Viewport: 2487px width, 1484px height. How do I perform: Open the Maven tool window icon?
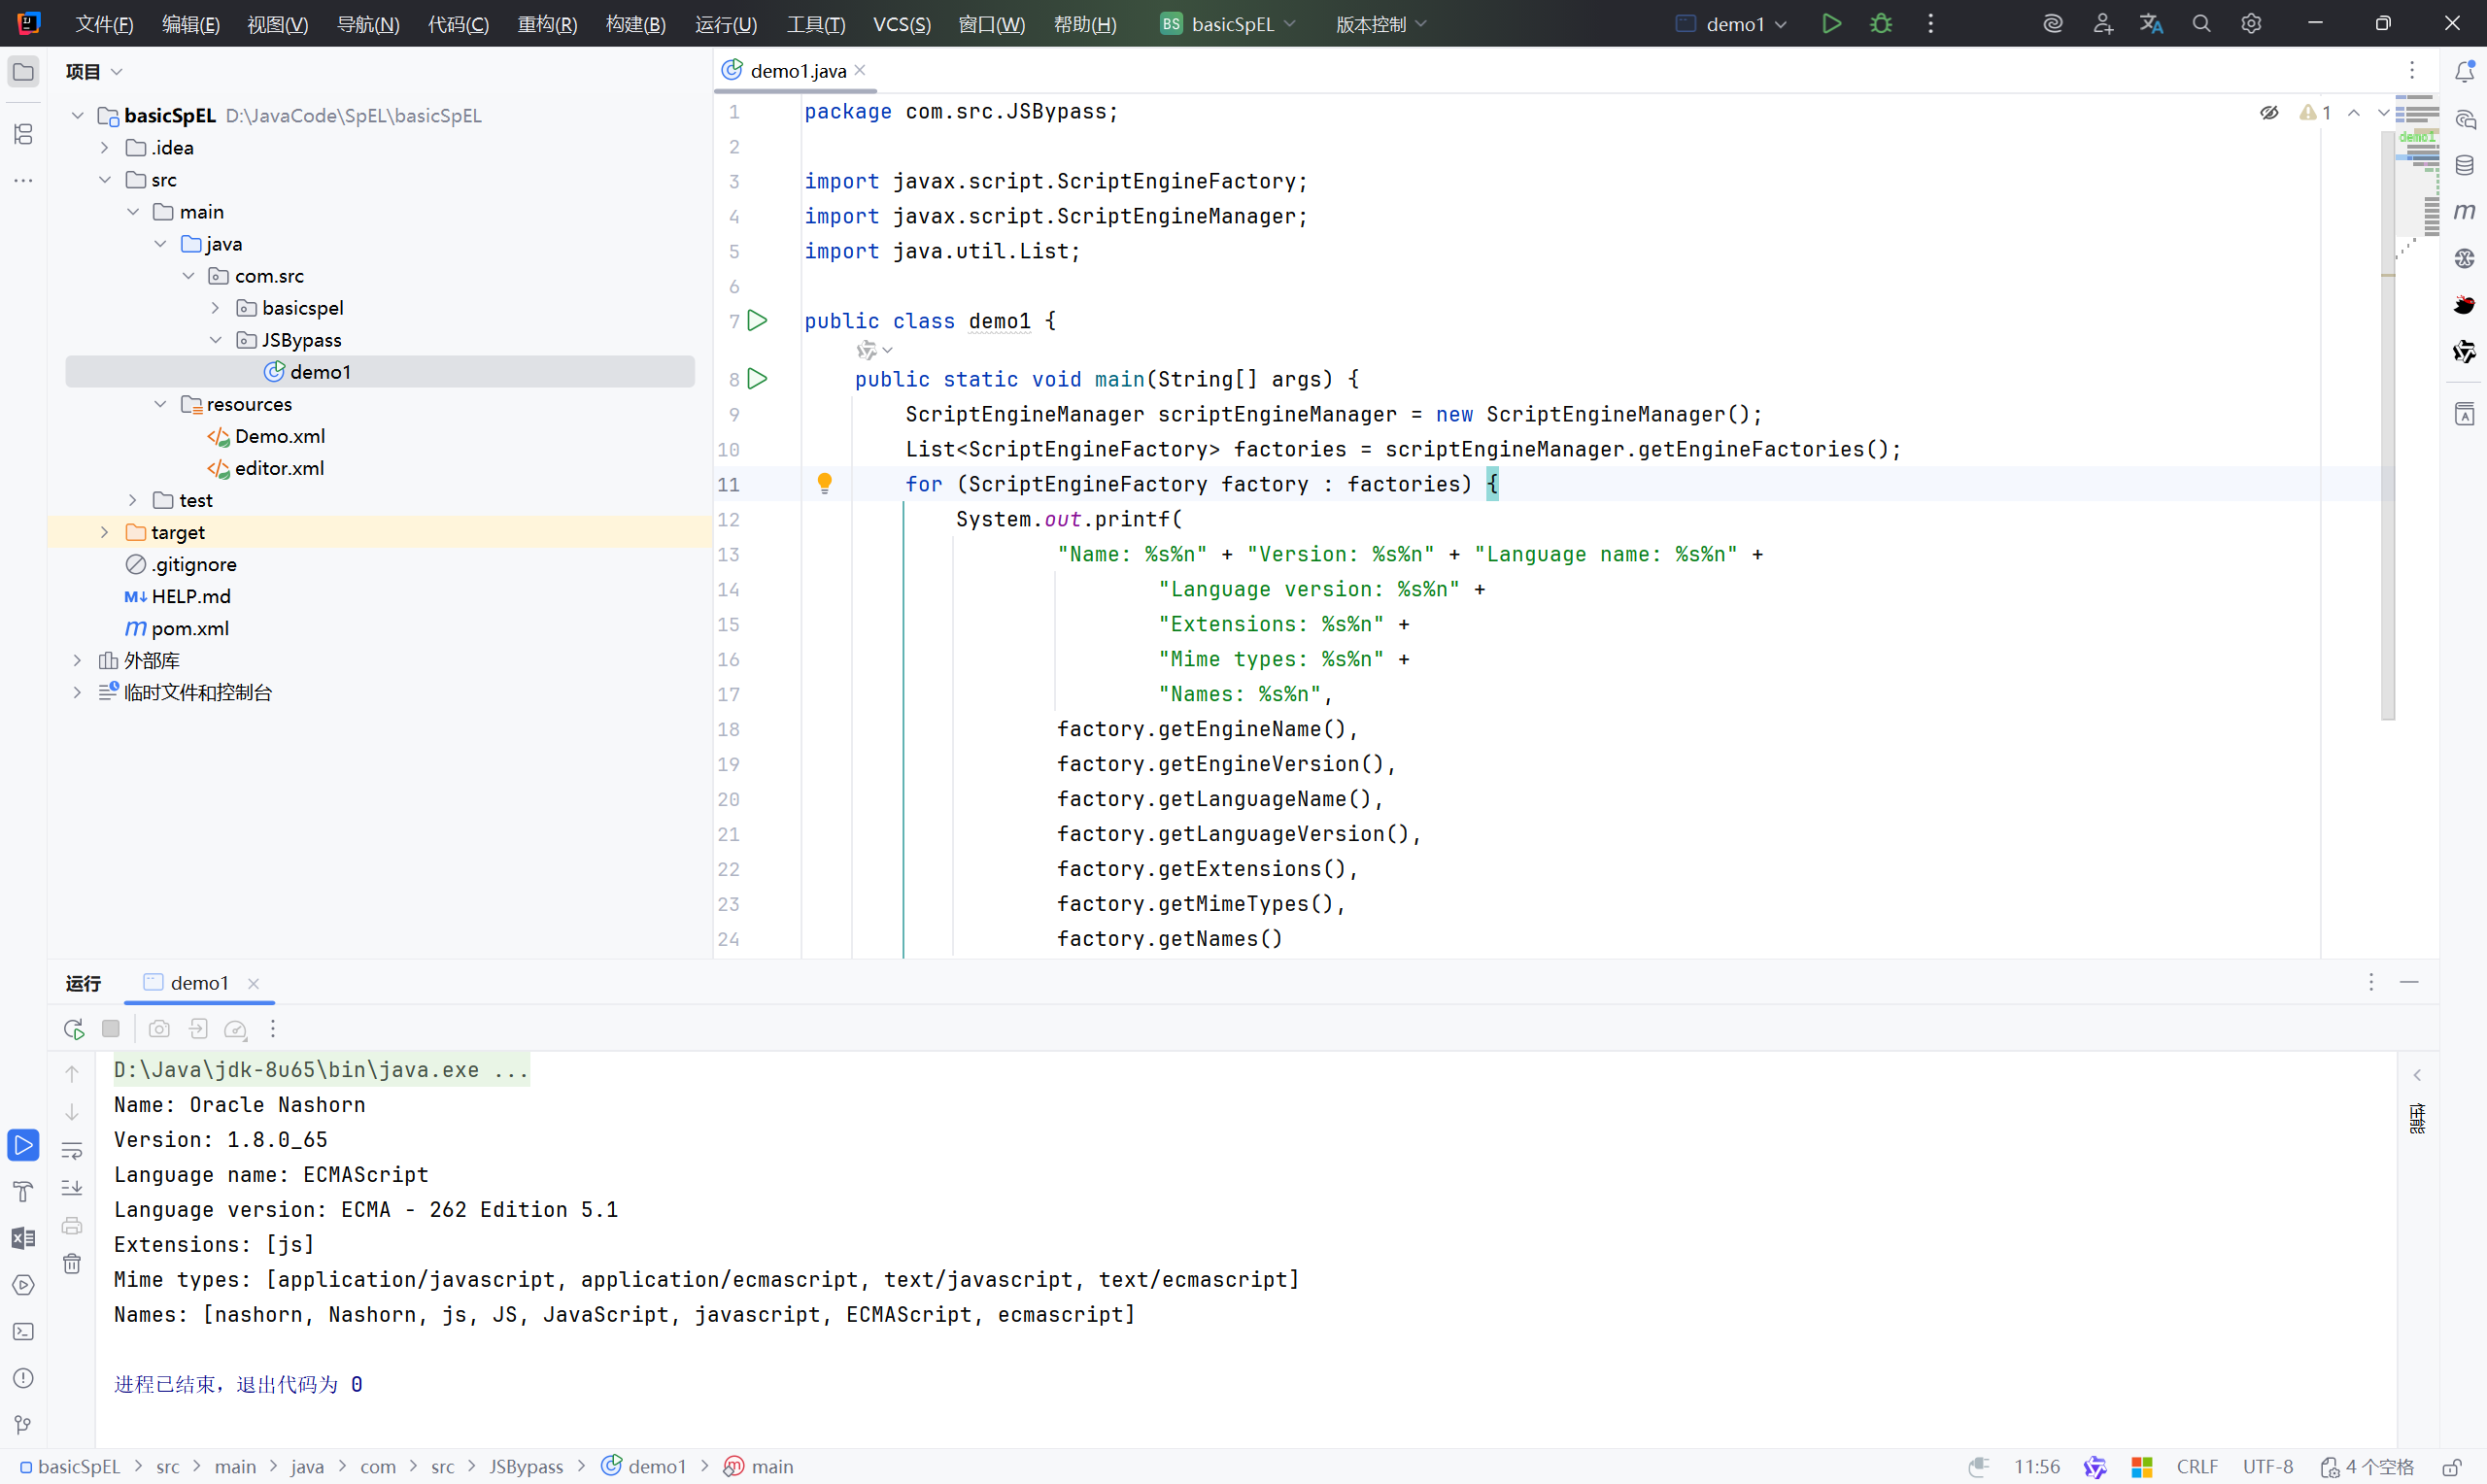(2464, 211)
